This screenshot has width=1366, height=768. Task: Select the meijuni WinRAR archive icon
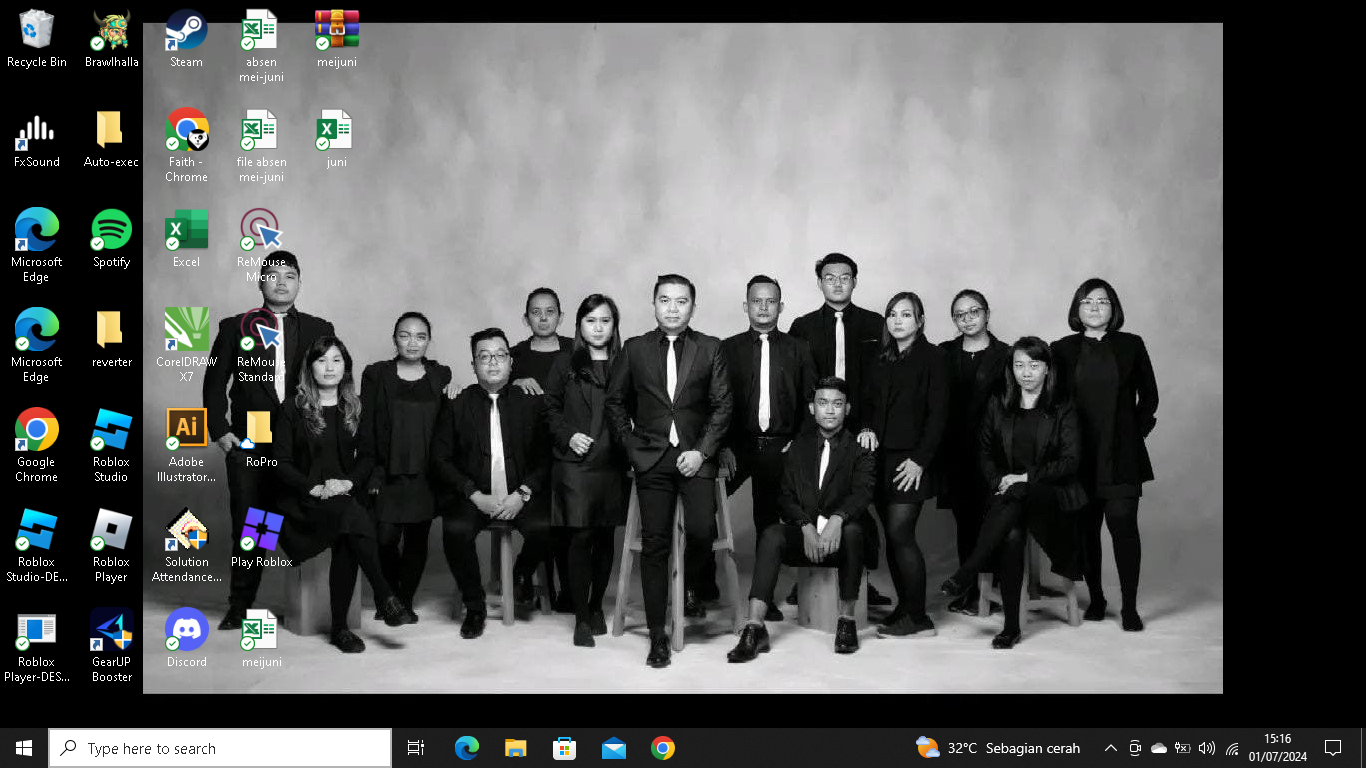[336, 39]
